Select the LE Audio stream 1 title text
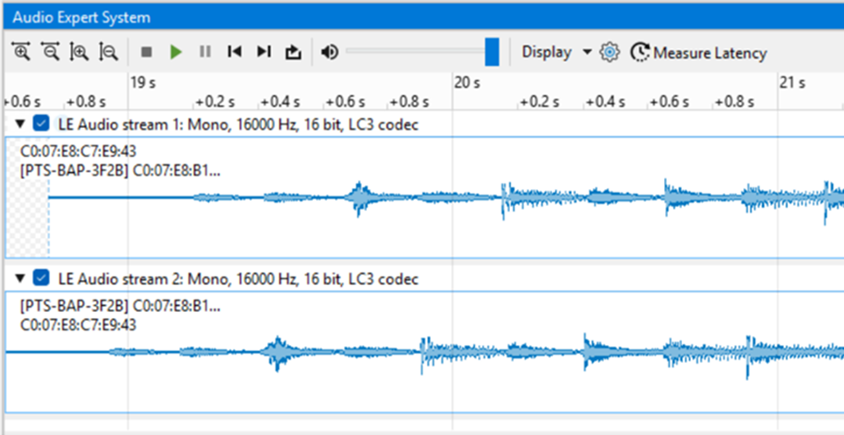This screenshot has width=844, height=435. [x=238, y=125]
